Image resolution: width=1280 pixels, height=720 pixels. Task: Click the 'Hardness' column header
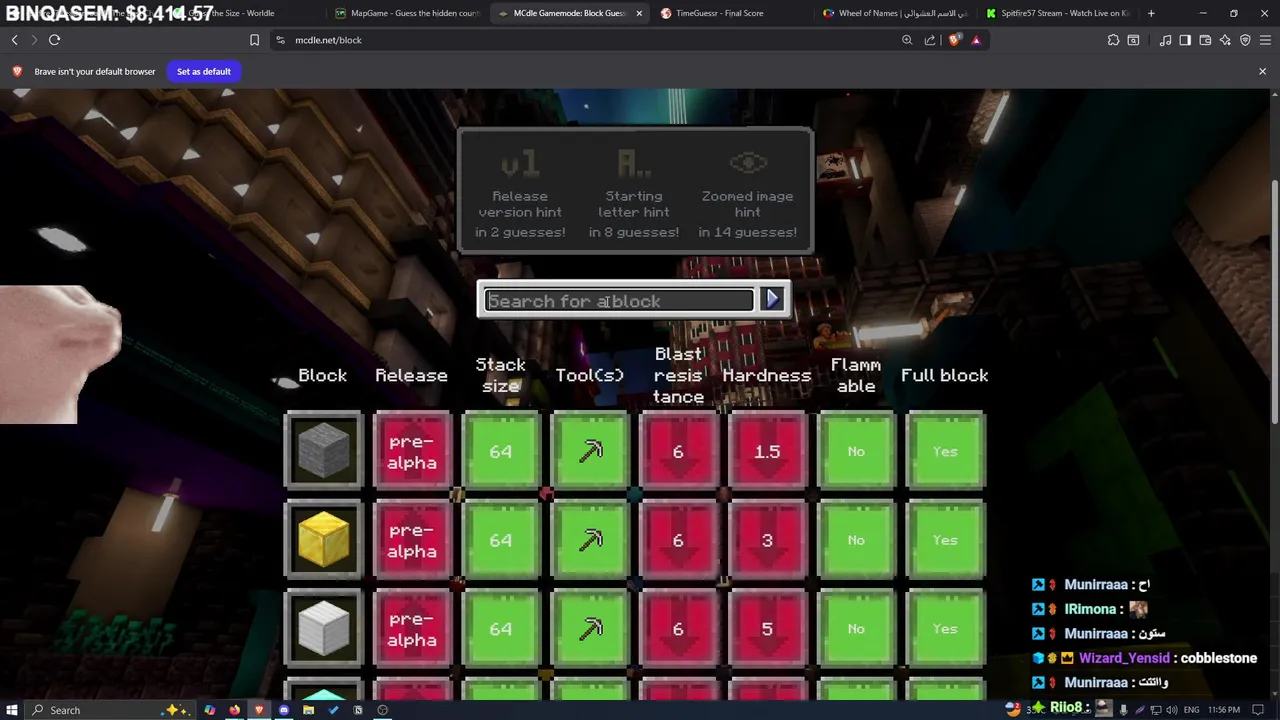click(x=767, y=375)
